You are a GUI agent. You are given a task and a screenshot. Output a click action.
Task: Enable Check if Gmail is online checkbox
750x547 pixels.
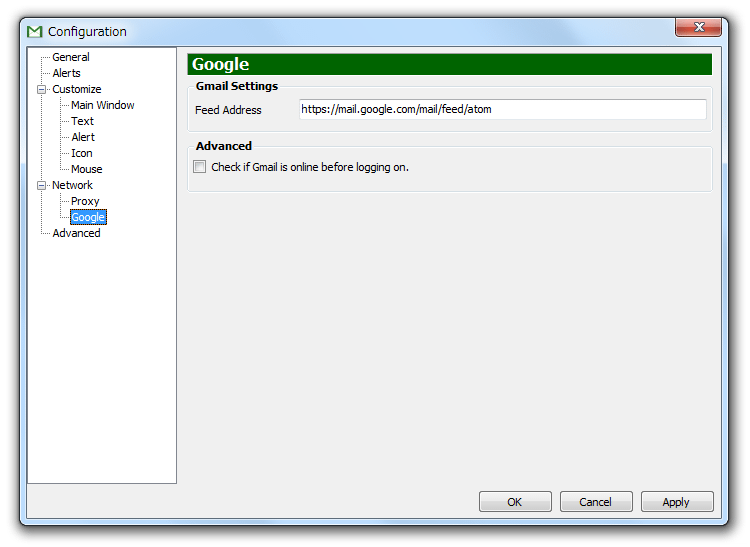point(199,167)
